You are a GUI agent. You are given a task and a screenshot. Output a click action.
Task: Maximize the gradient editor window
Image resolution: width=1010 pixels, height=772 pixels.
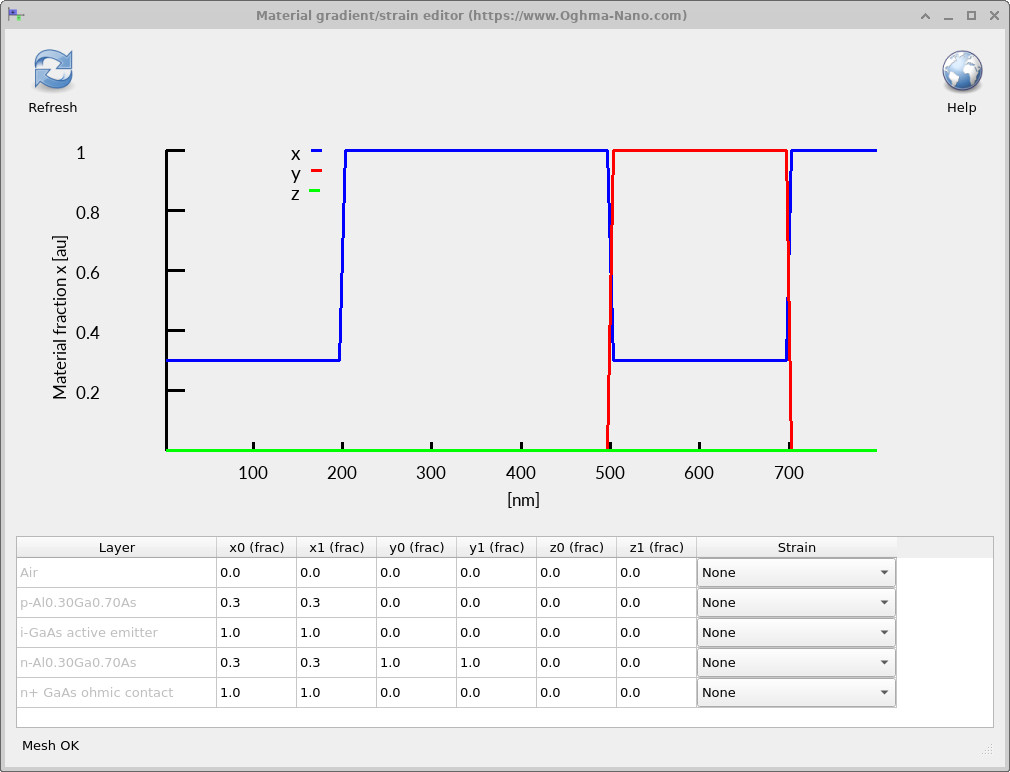[971, 15]
